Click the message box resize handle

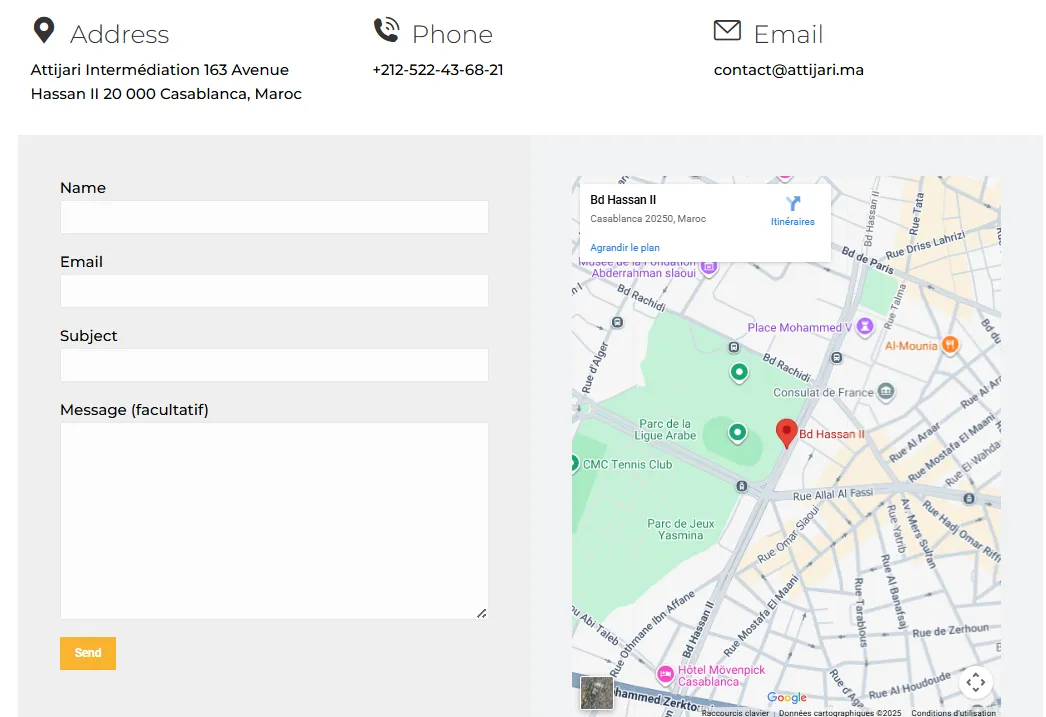(x=481, y=613)
